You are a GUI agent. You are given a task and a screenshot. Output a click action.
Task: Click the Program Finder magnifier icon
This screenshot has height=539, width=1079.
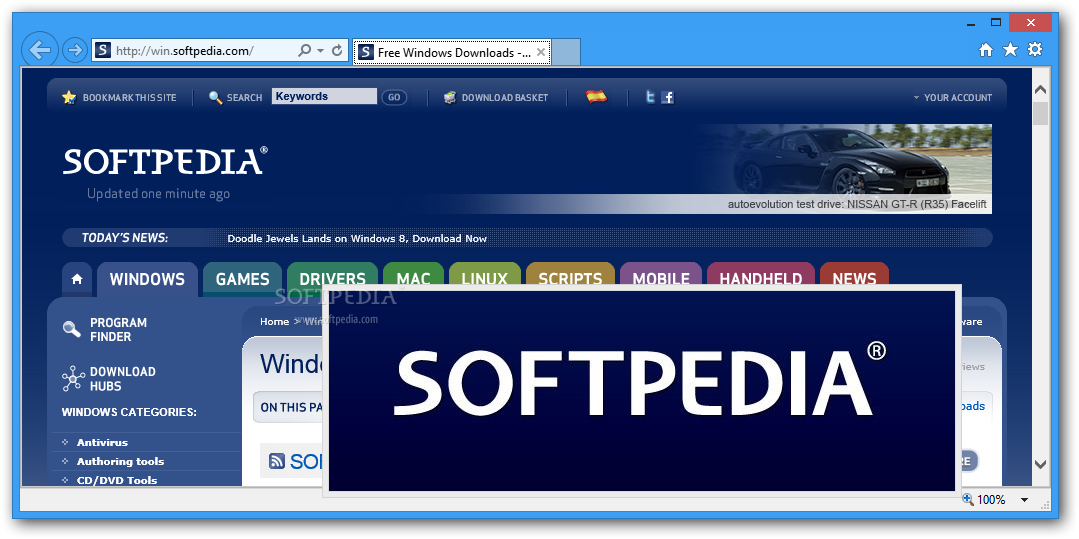[x=72, y=329]
